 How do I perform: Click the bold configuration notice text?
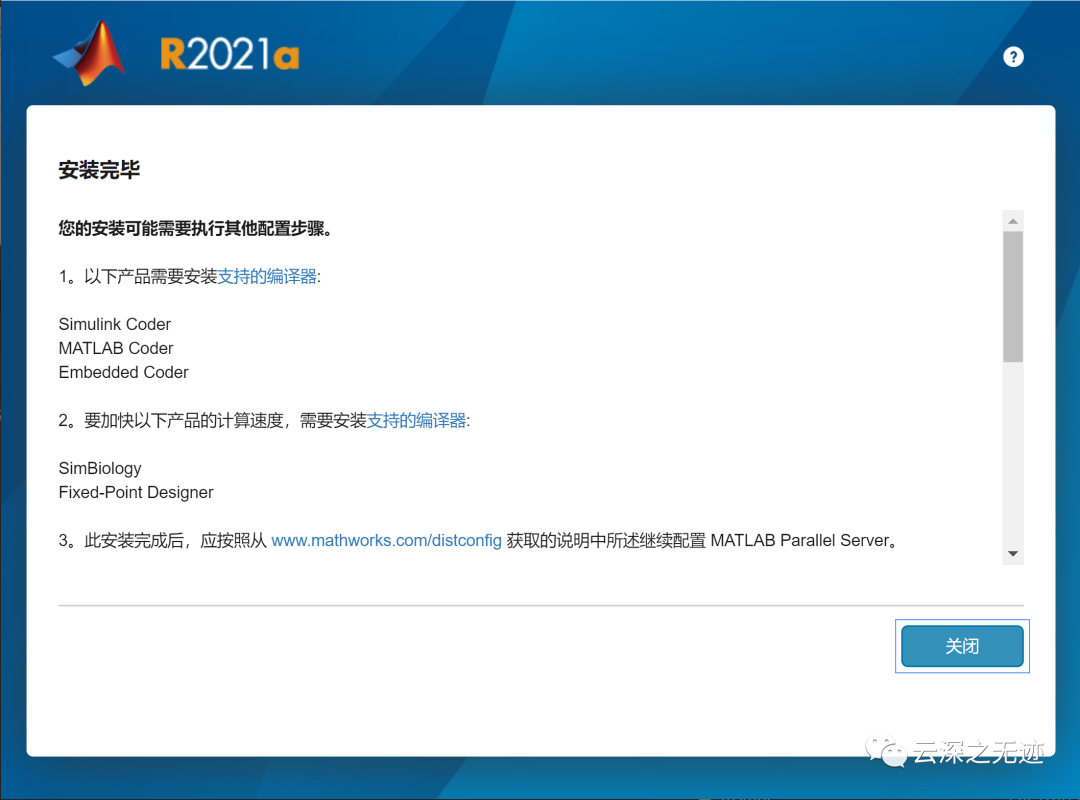pyautogui.click(x=195, y=229)
